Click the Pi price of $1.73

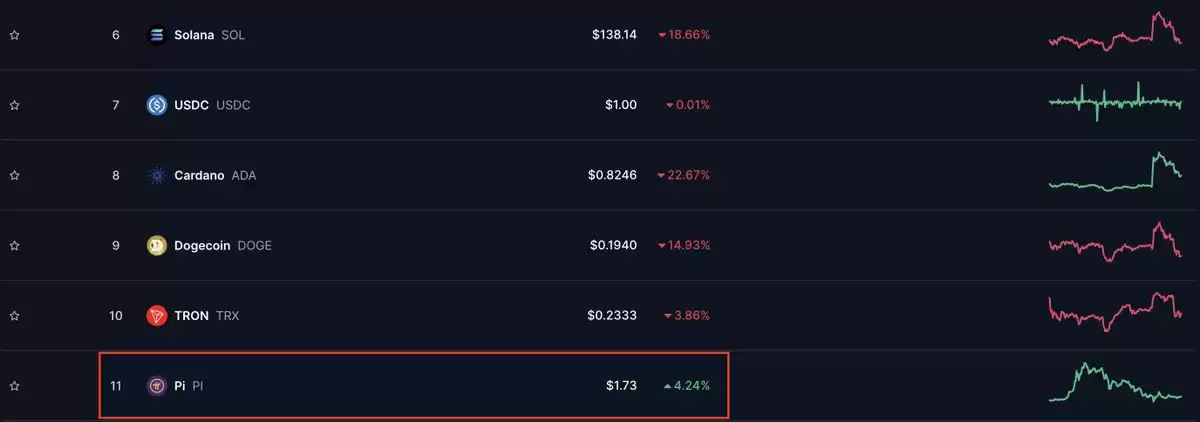click(621, 385)
